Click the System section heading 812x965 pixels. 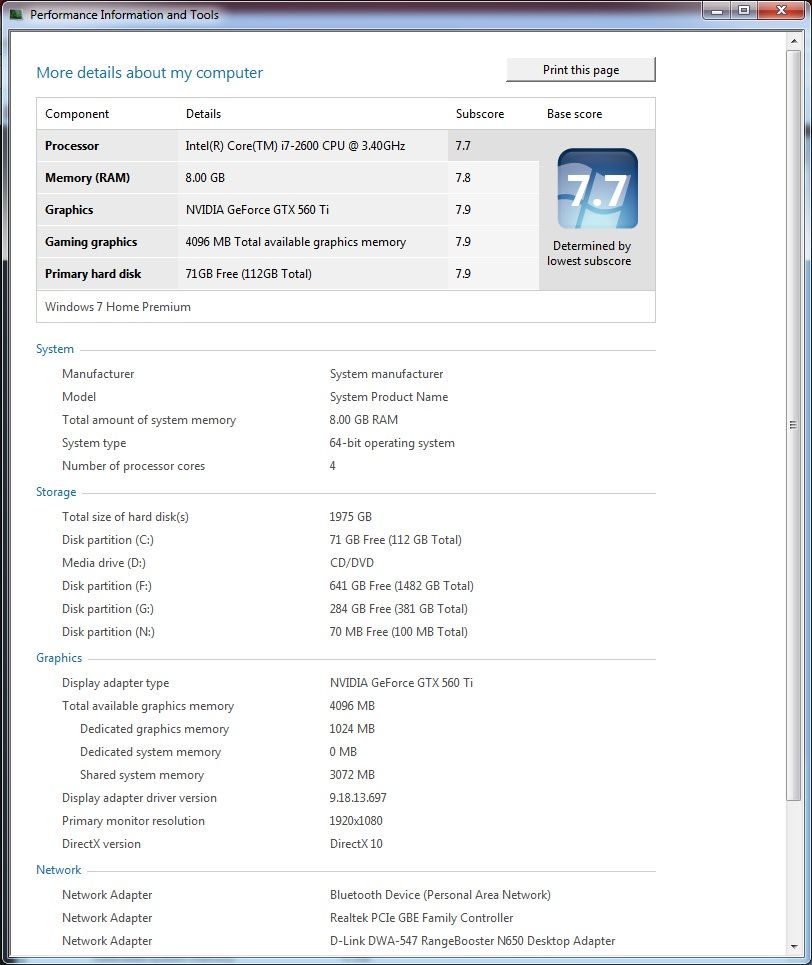pos(55,349)
